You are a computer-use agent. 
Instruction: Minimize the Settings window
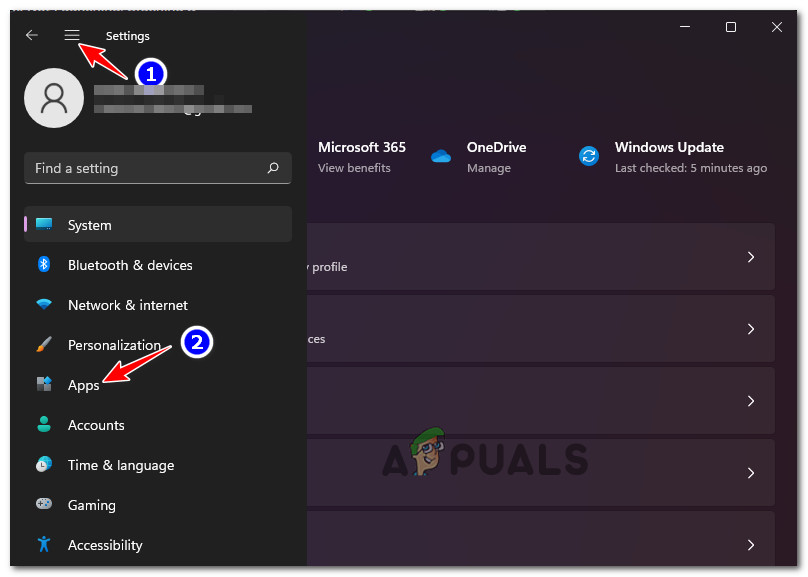click(x=685, y=27)
